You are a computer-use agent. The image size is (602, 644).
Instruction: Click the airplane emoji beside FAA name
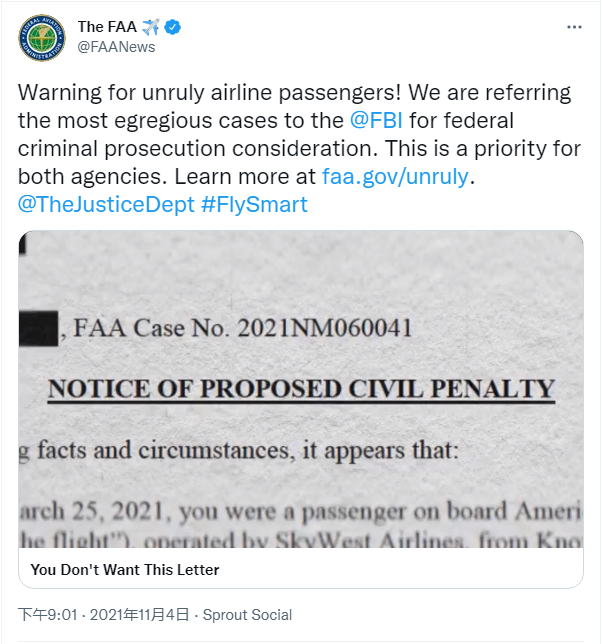[x=151, y=27]
